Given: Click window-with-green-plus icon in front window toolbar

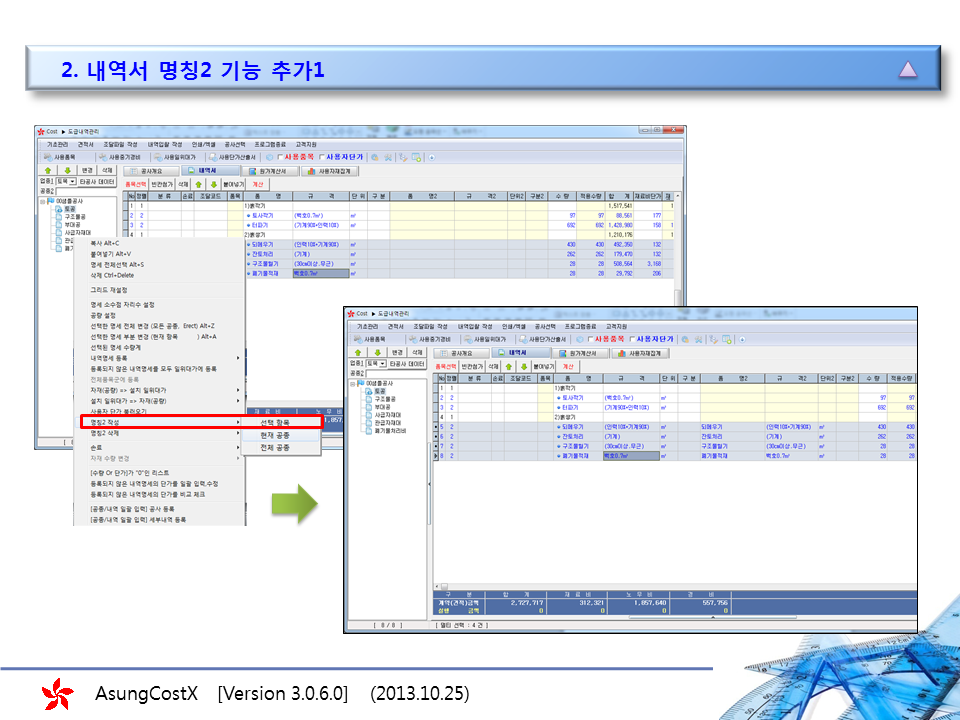Looking at the screenshot, I should pyautogui.click(x=727, y=339).
